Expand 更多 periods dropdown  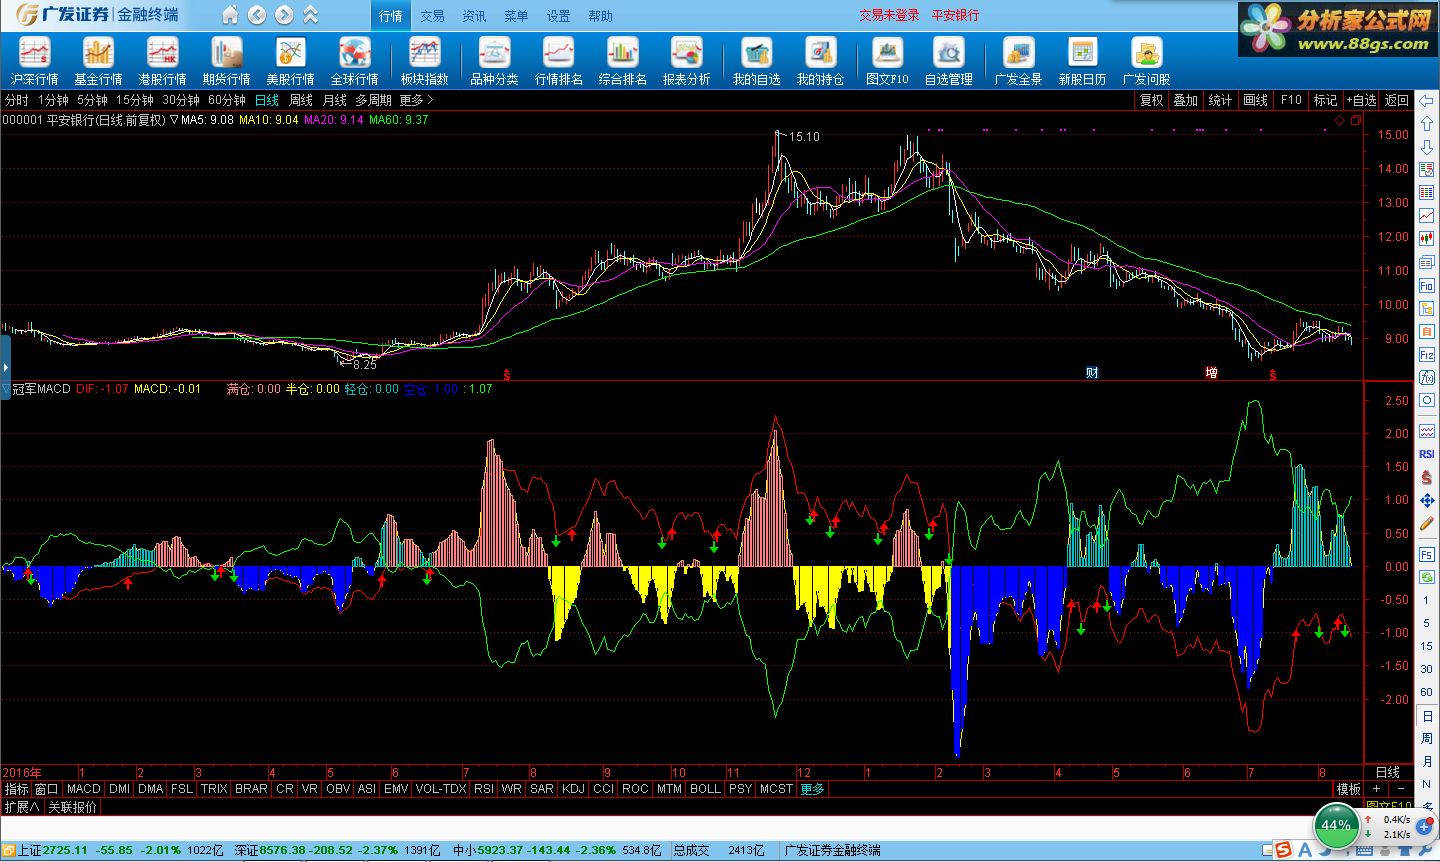417,100
